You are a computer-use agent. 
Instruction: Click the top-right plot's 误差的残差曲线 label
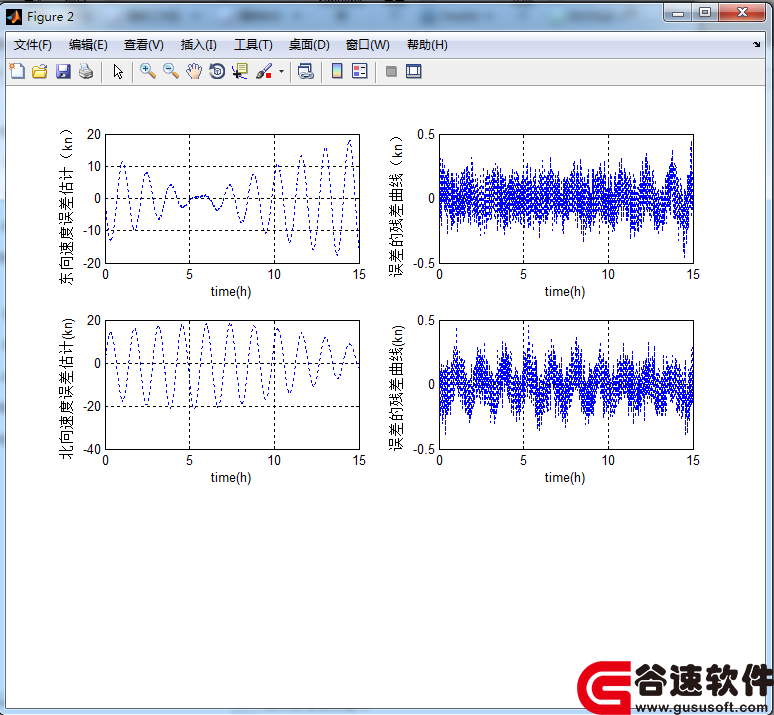tap(396, 206)
